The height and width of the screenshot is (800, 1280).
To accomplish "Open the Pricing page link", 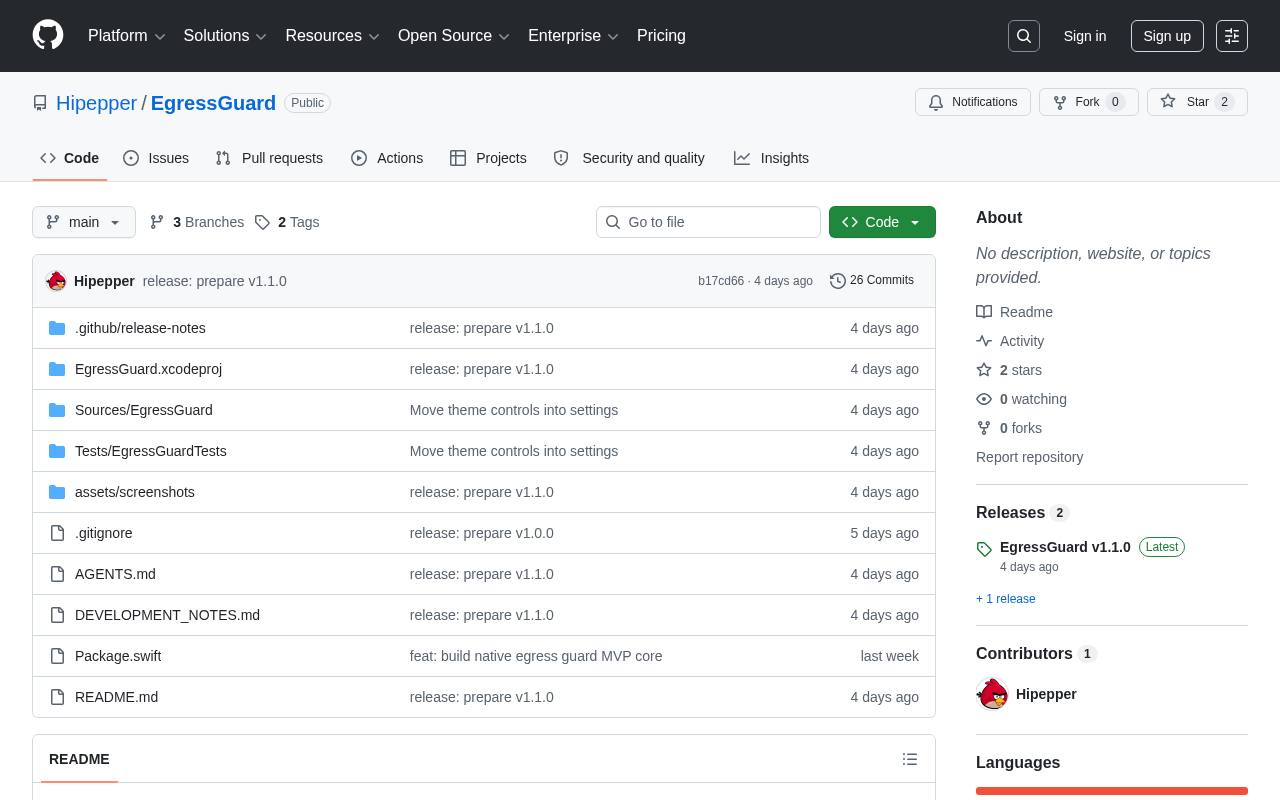I will 662,36.
